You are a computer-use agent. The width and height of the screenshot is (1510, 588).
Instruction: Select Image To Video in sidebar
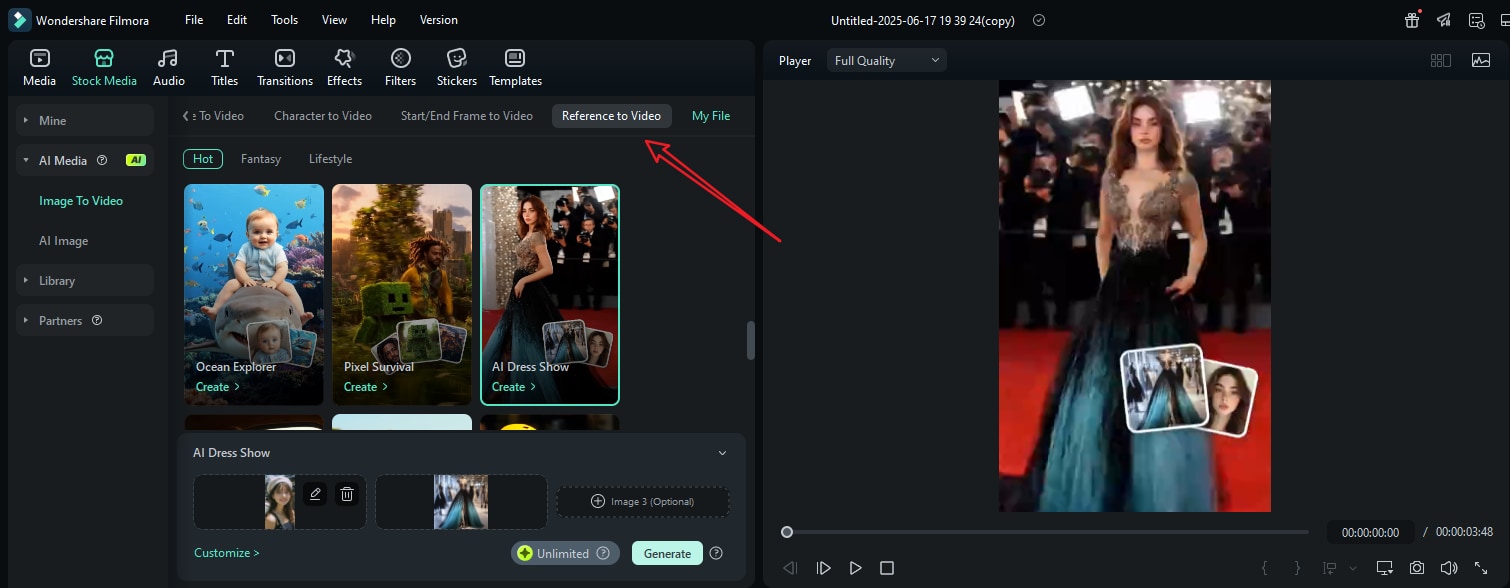[x=81, y=201]
